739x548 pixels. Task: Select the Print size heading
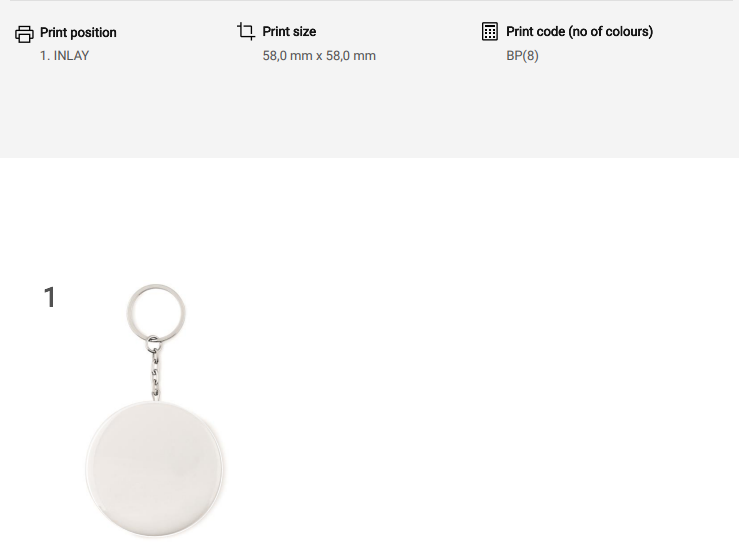click(x=289, y=32)
